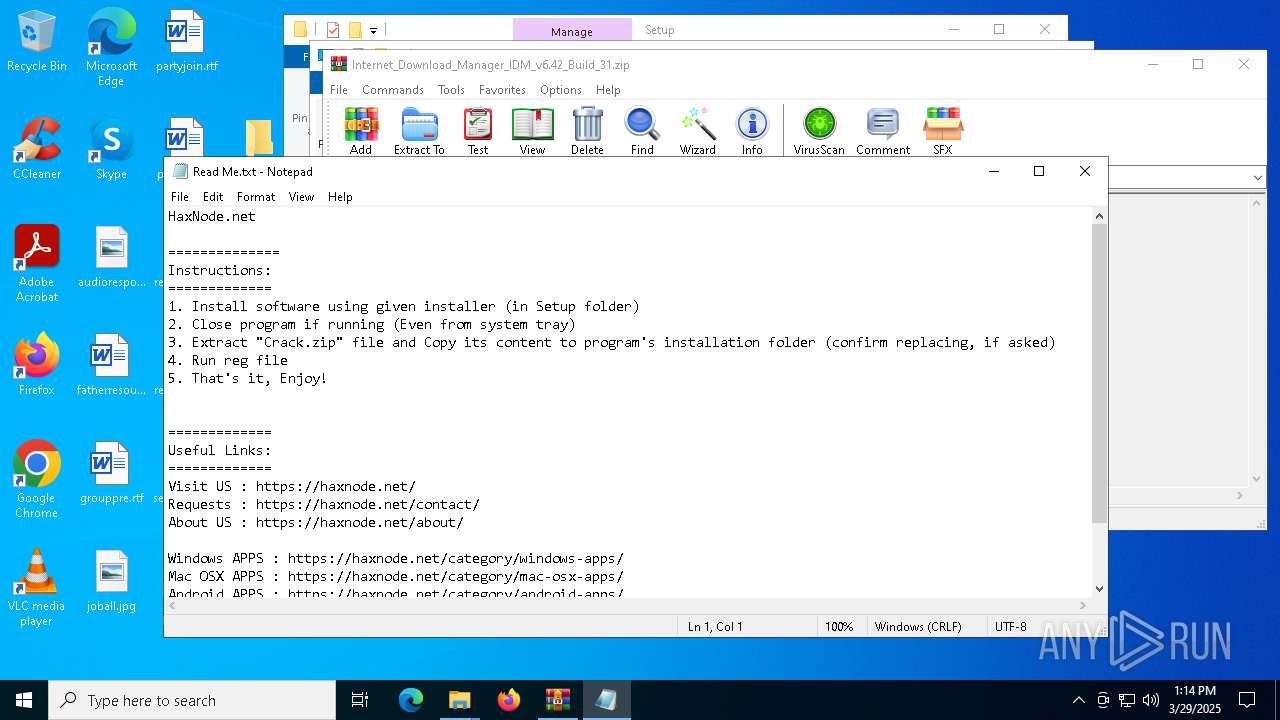Open Google Chrome desktop shortcut
Screen dimensions: 1280x720
pyautogui.click(x=37, y=480)
